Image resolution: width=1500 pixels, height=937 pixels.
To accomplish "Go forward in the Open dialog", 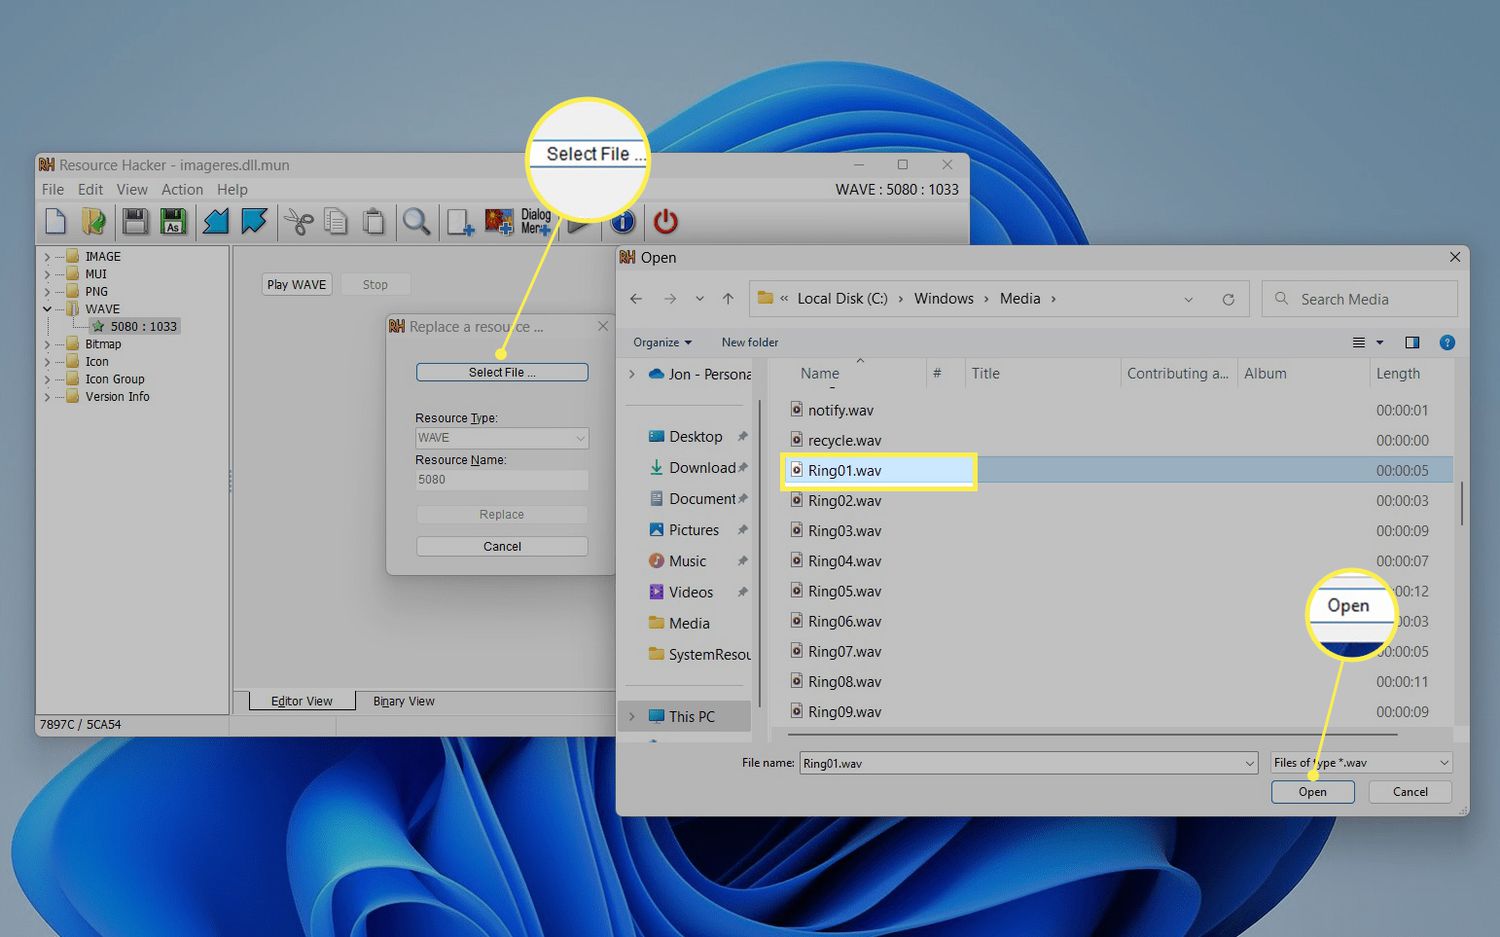I will pos(670,299).
